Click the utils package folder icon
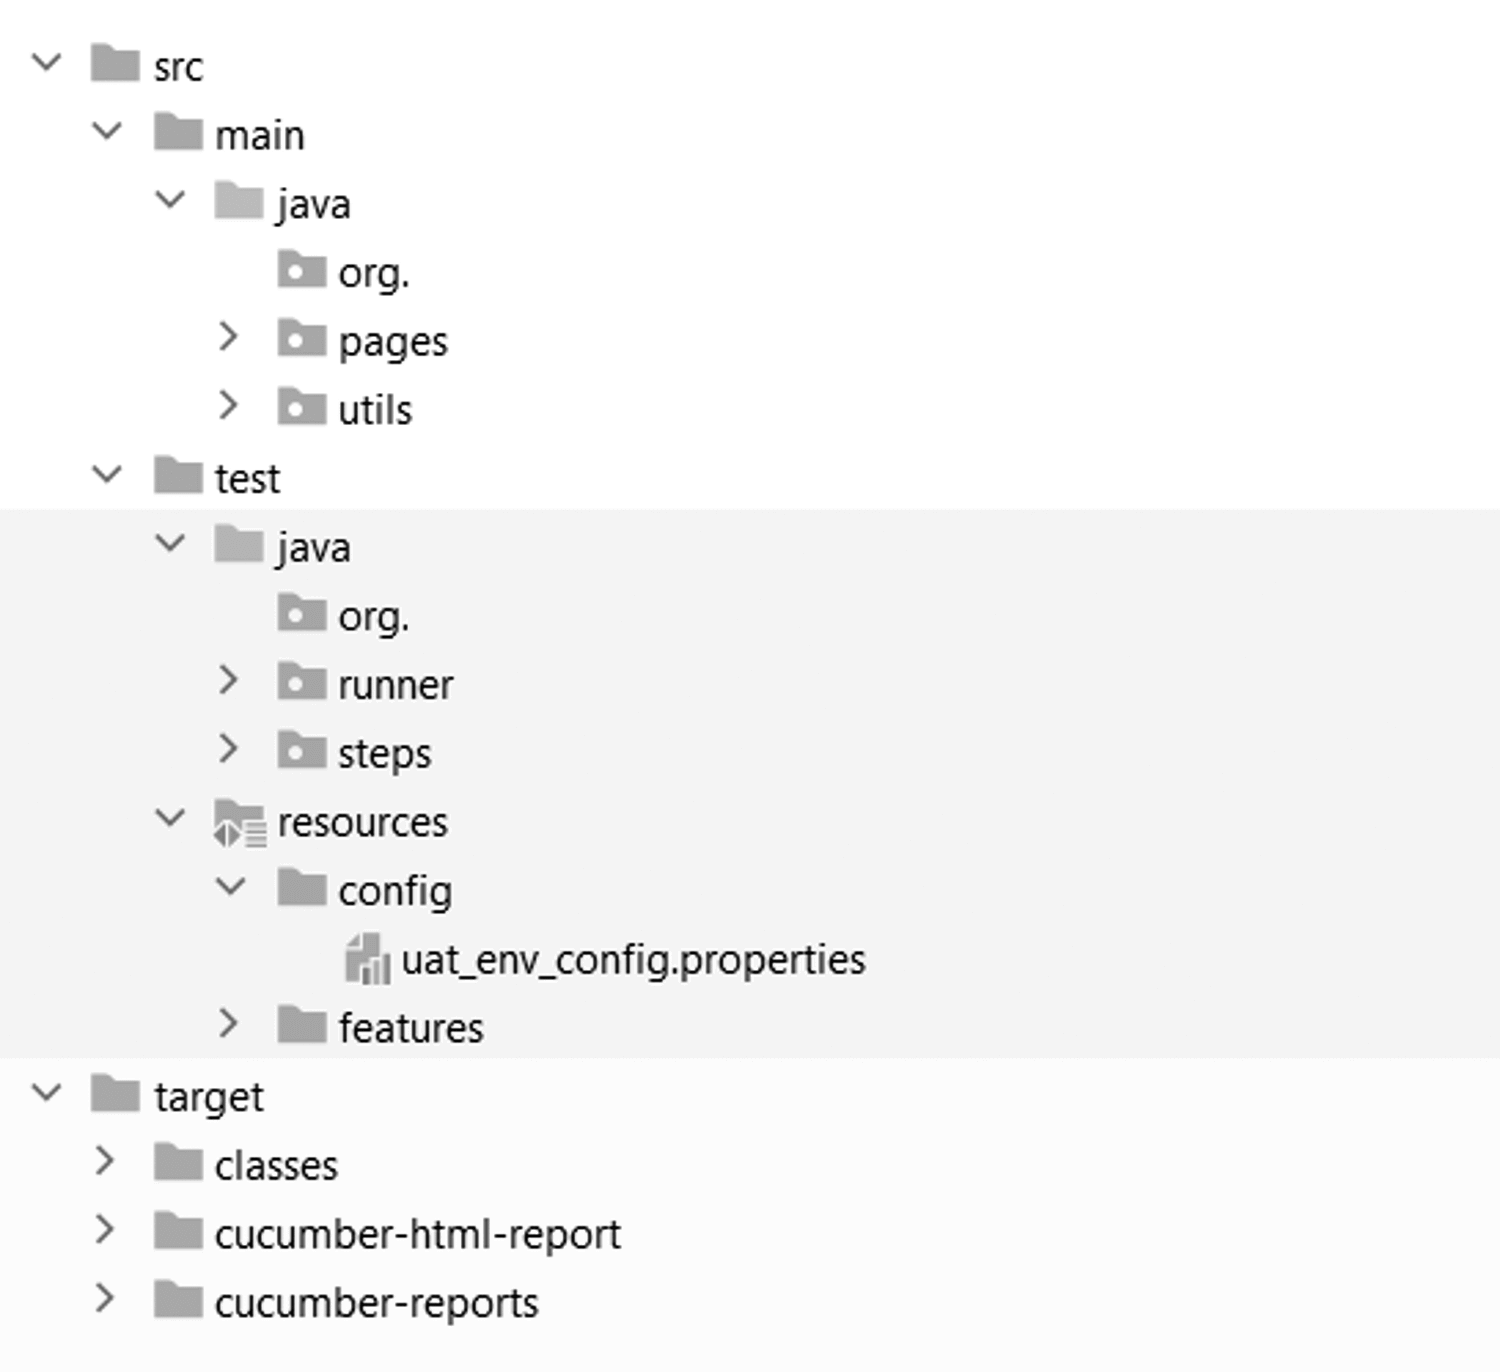1500x1372 pixels. pos(302,407)
